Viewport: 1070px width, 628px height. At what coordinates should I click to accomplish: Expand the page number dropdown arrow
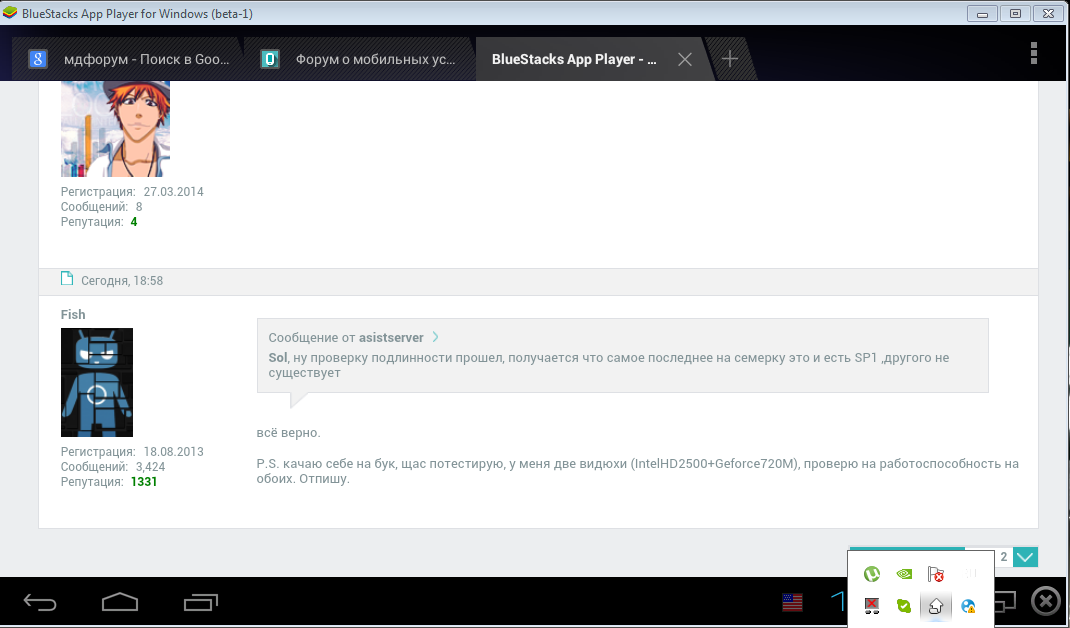[1025, 557]
